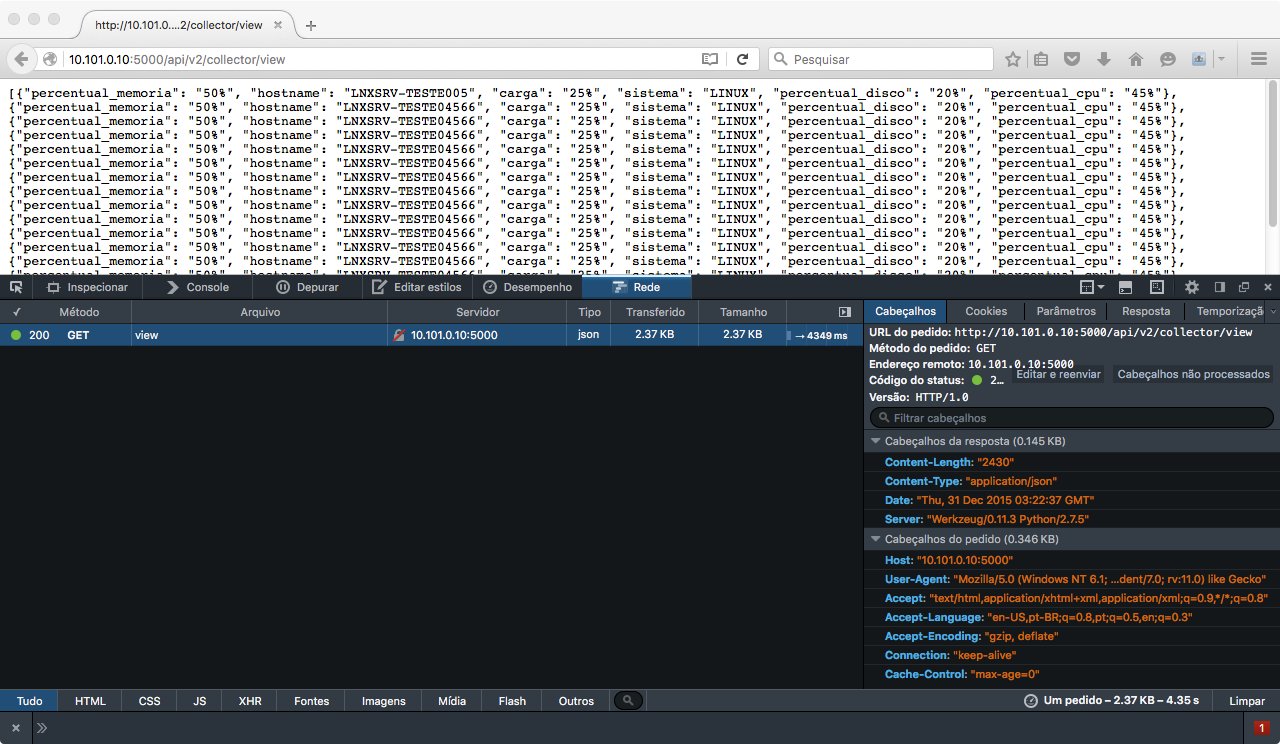Go to the Firefox home page
Screen dimensions: 1280x744
1135,59
